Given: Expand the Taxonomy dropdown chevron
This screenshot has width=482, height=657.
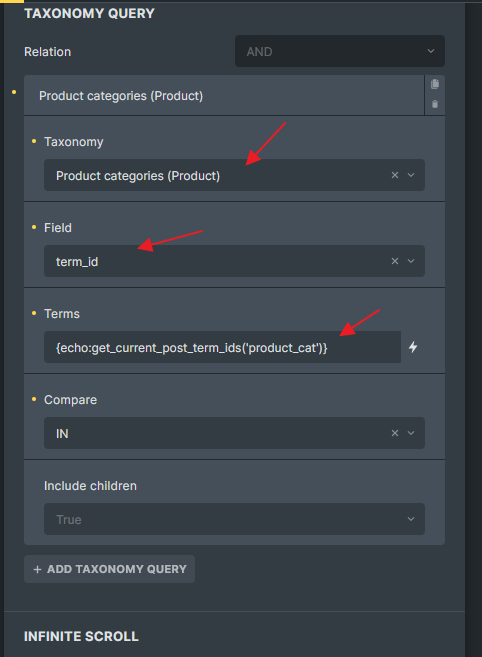Looking at the screenshot, I should (411, 175).
